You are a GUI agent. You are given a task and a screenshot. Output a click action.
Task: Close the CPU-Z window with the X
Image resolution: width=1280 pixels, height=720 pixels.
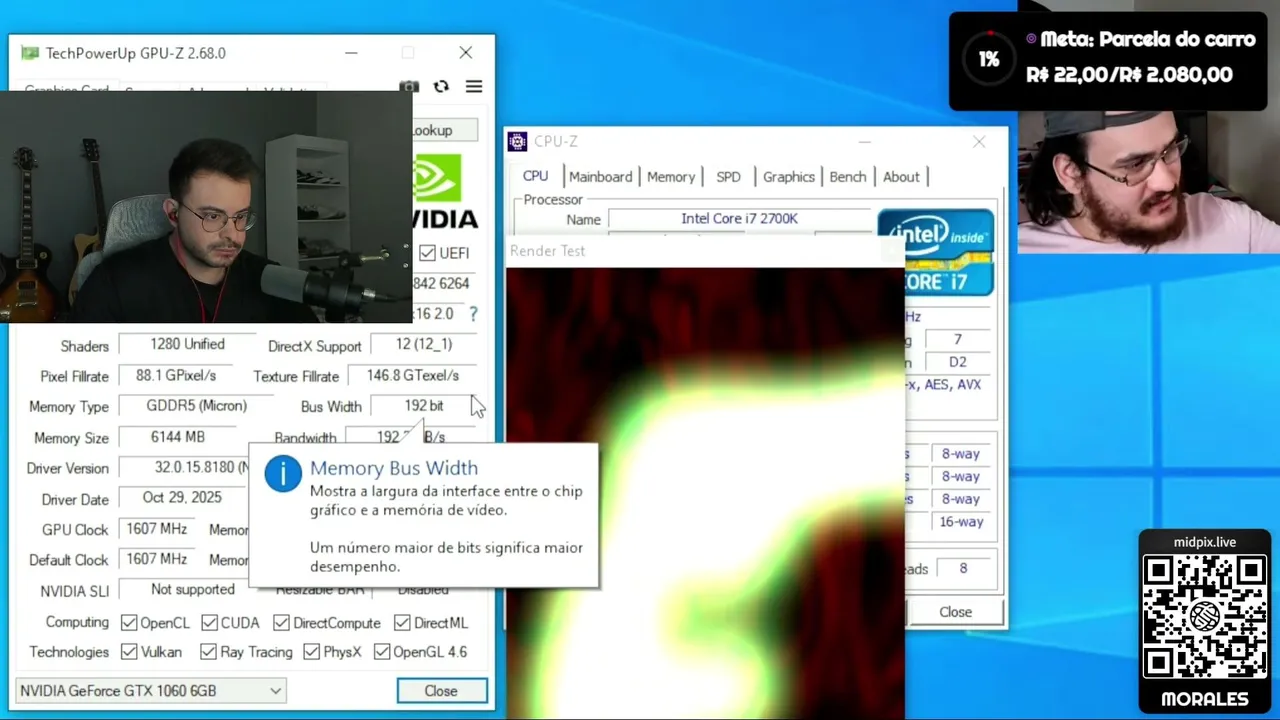(979, 142)
